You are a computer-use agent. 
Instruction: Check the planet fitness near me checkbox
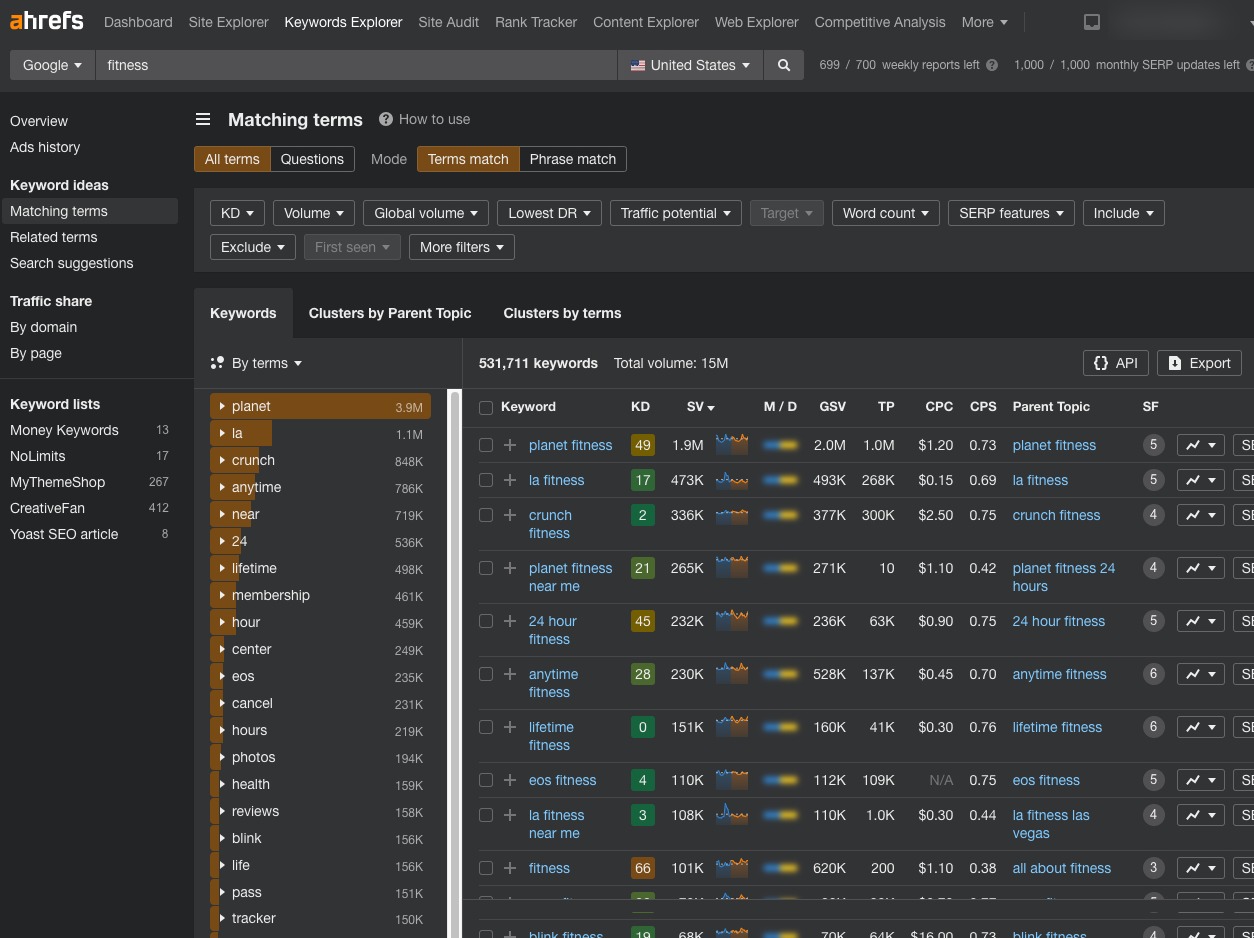click(x=486, y=568)
